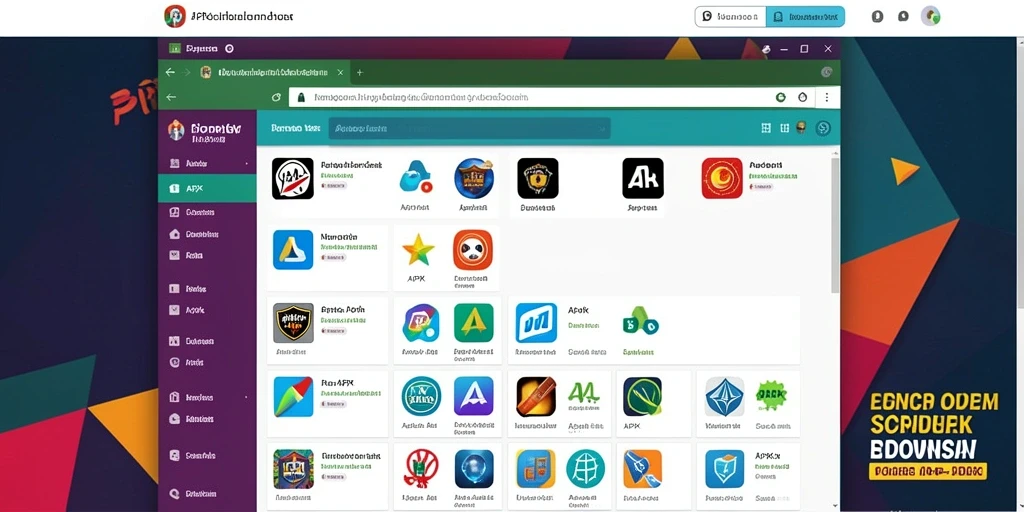The width and height of the screenshot is (1024, 512).
Task: Open the red app icon with orange circle
Action: point(722,178)
